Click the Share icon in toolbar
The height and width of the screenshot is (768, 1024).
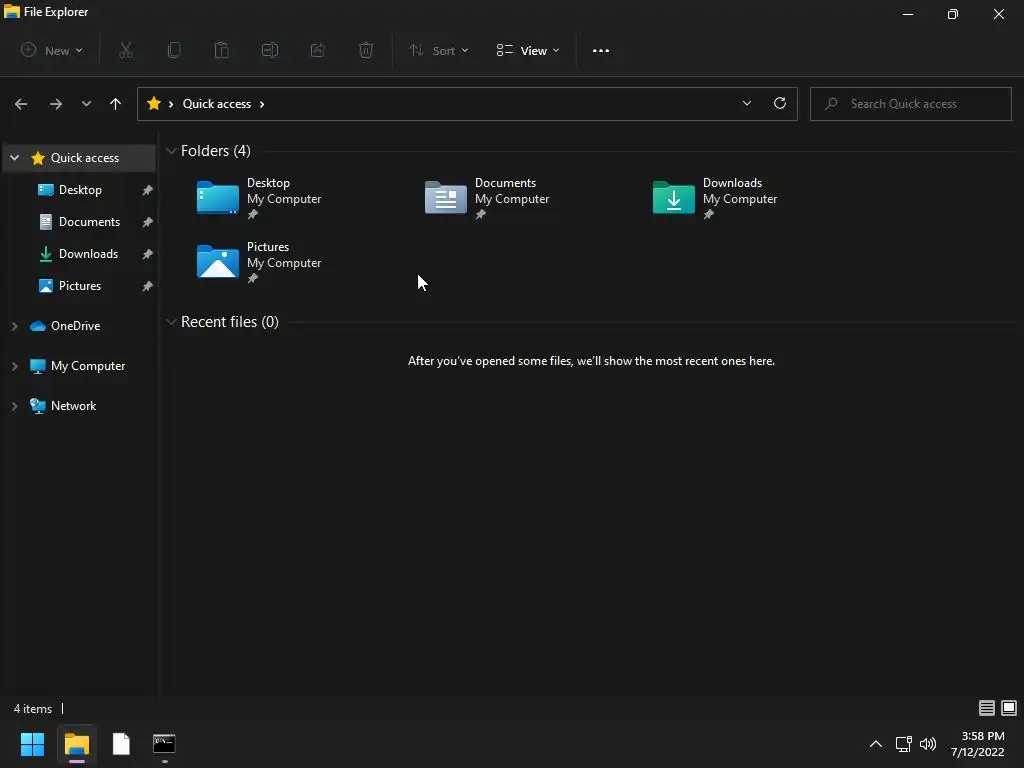(x=318, y=50)
